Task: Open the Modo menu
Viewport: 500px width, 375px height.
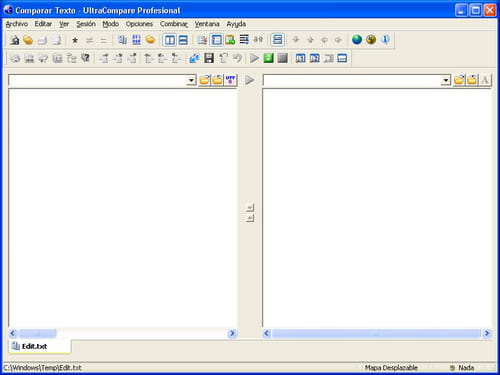Action: pyautogui.click(x=110, y=24)
